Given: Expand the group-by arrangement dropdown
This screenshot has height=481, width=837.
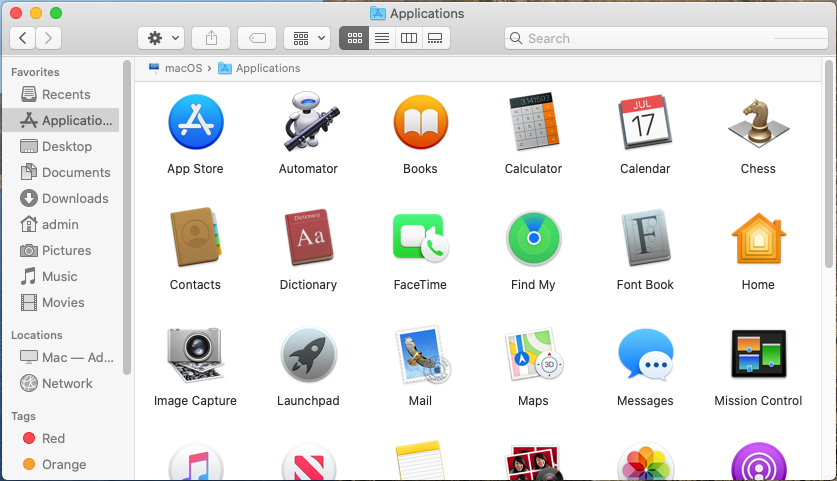Looking at the screenshot, I should 307,38.
